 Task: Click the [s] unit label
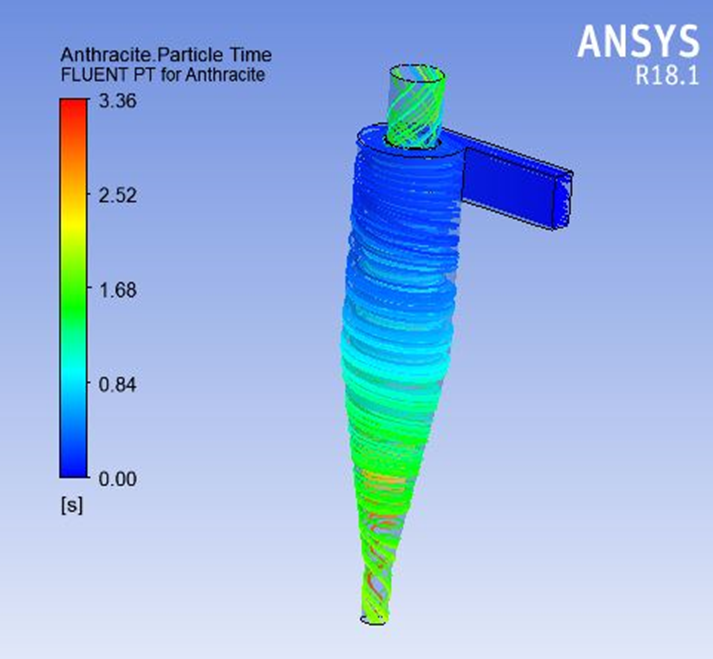point(72,505)
